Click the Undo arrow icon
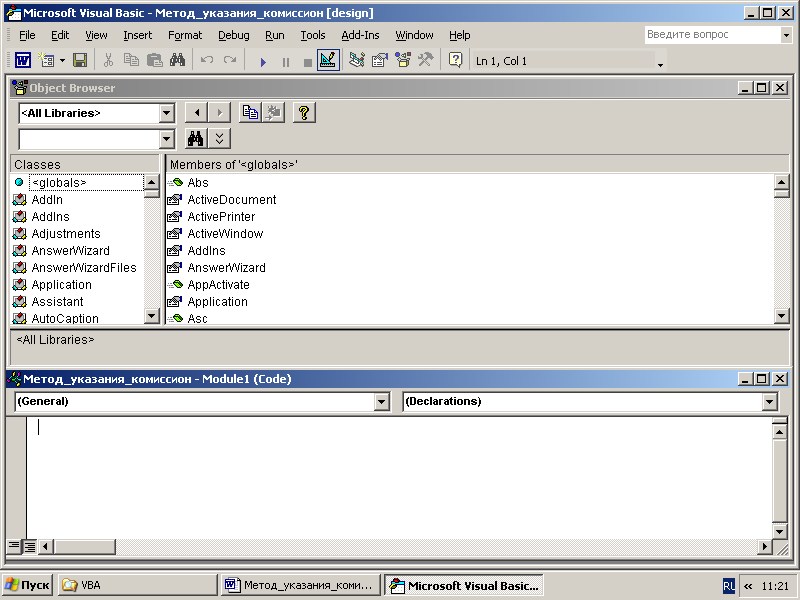Screen dimensions: 800x600 [x=207, y=61]
